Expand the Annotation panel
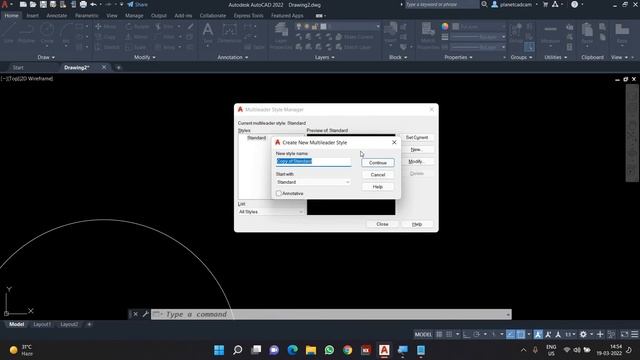The width and height of the screenshot is (640, 360). tap(232, 58)
